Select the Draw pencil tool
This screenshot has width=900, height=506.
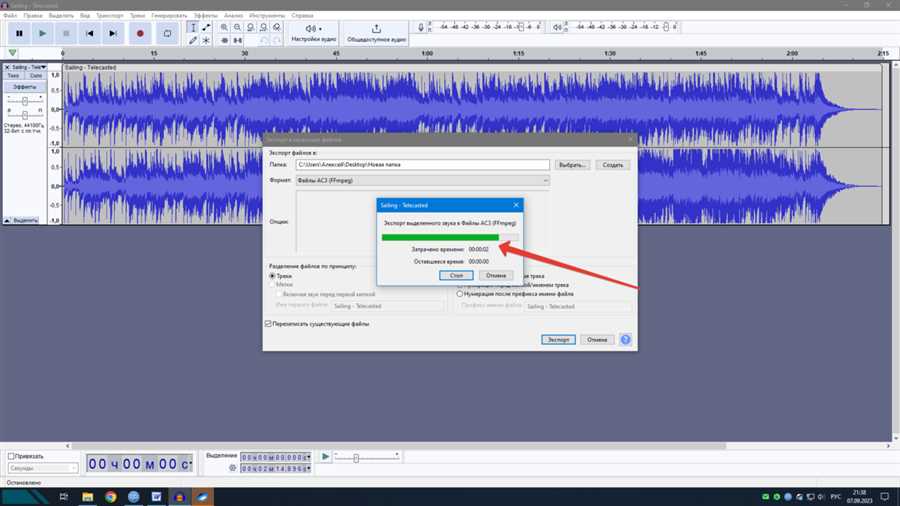193,41
